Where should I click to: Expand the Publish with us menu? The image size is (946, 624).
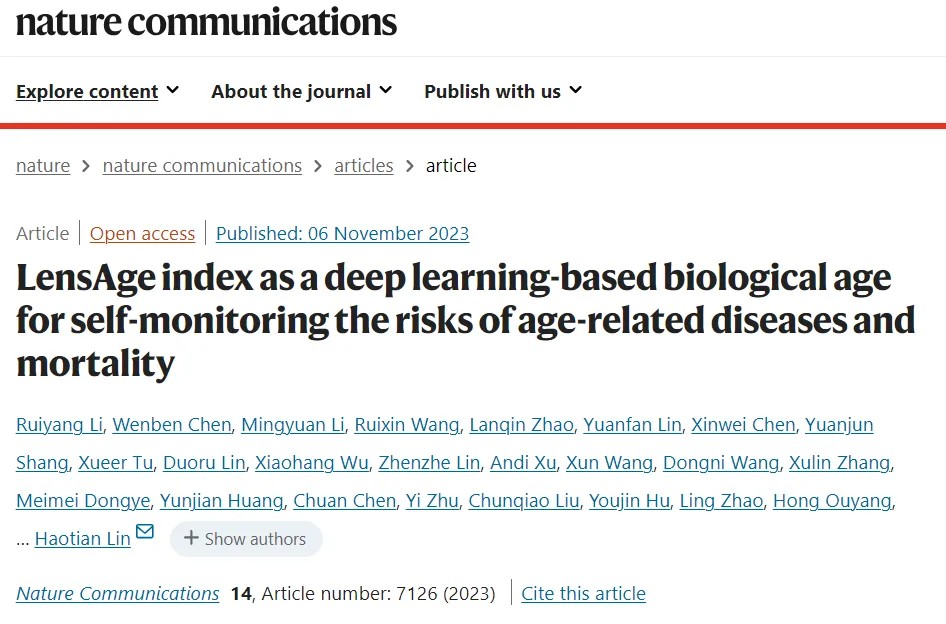point(503,91)
